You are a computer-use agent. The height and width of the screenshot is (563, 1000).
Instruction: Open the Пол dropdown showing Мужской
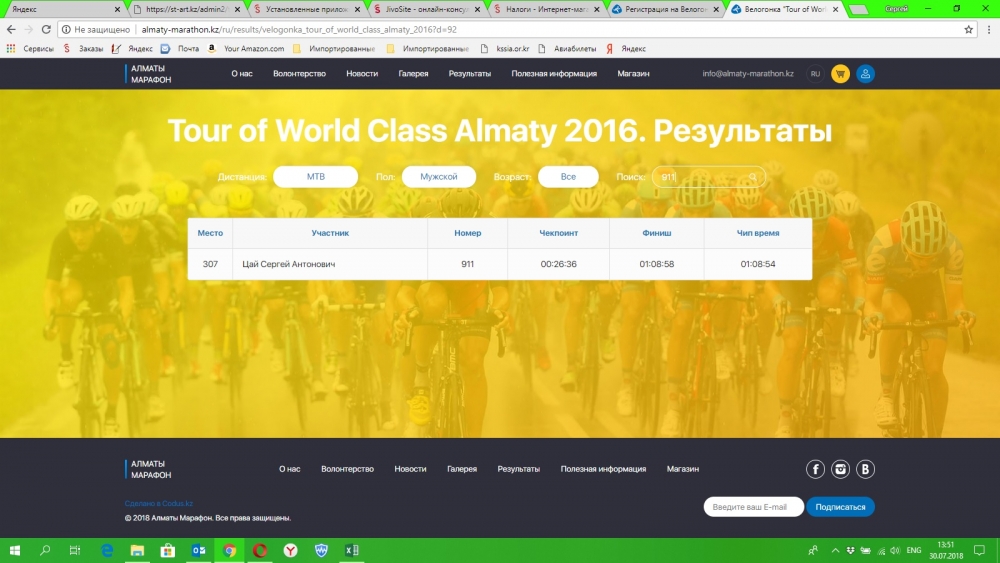(438, 177)
